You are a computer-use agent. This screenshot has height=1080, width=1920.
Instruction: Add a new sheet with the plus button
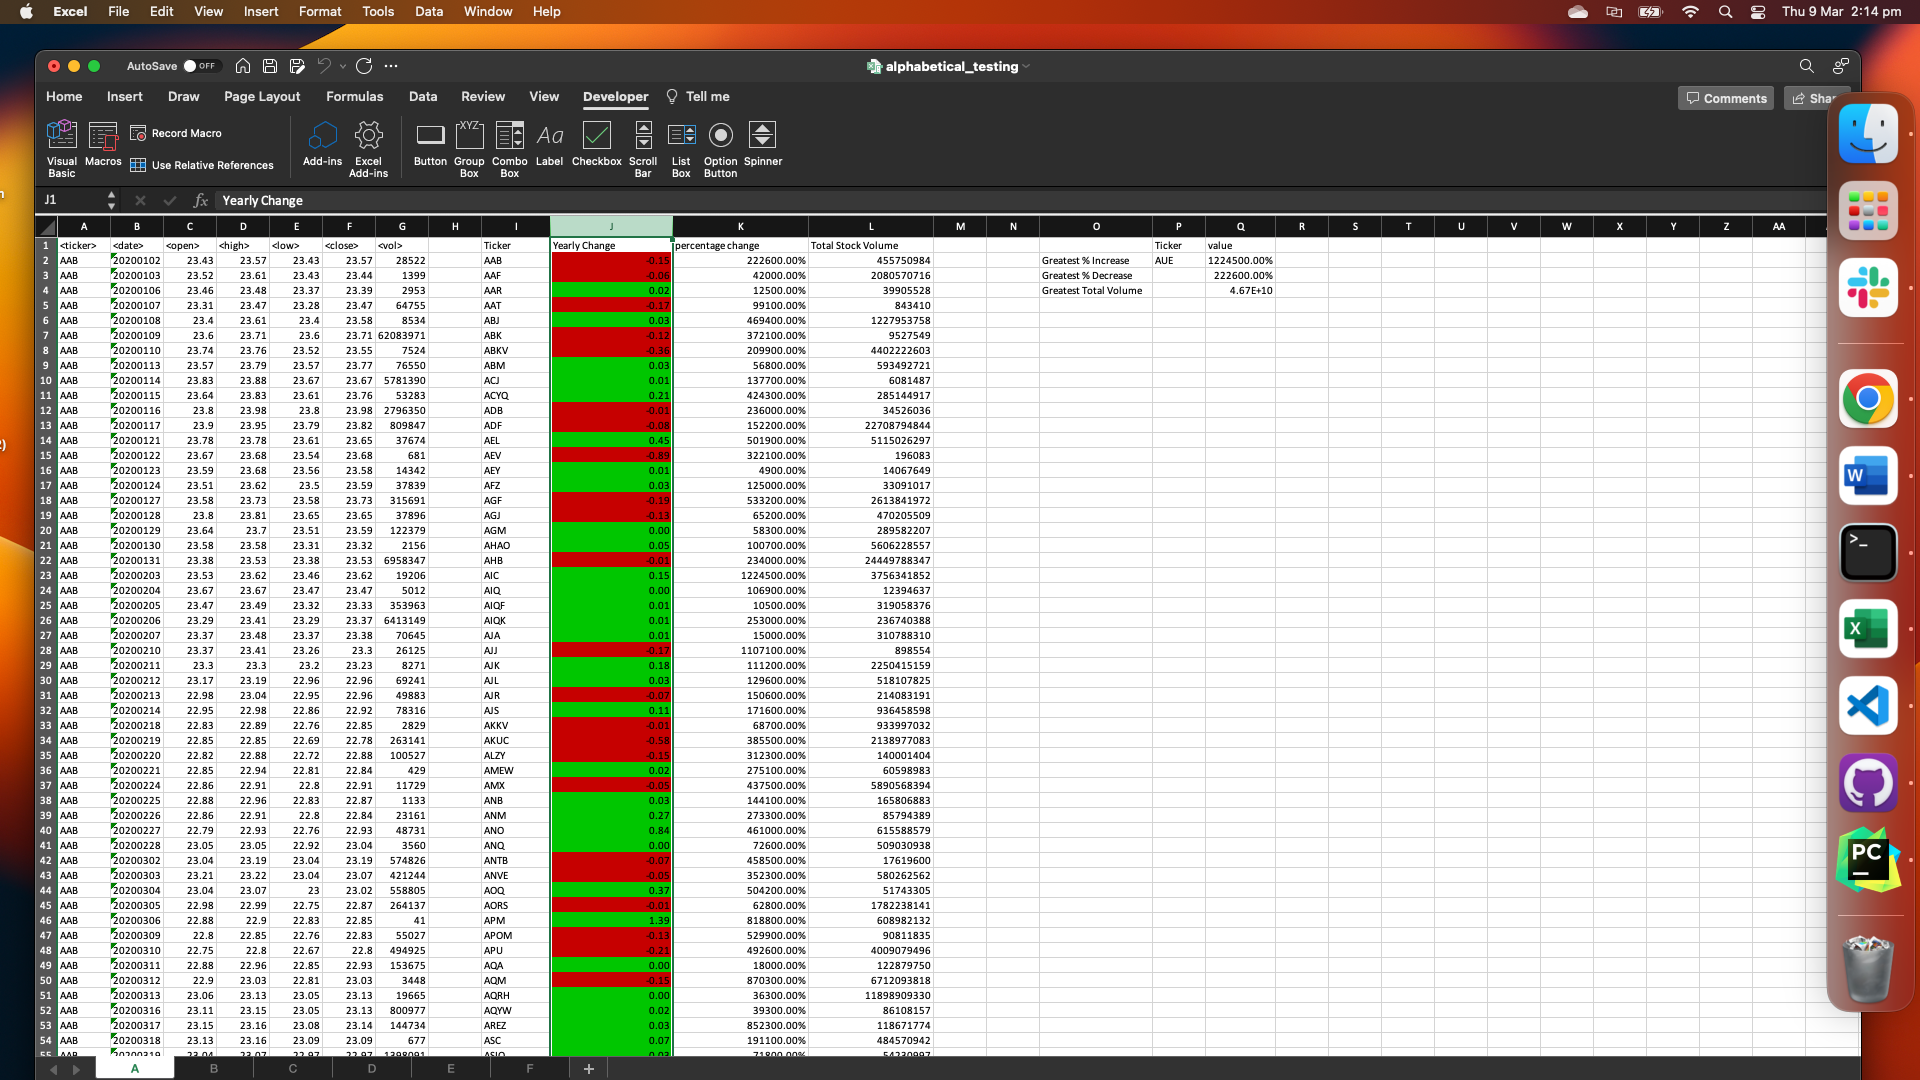(x=588, y=1069)
